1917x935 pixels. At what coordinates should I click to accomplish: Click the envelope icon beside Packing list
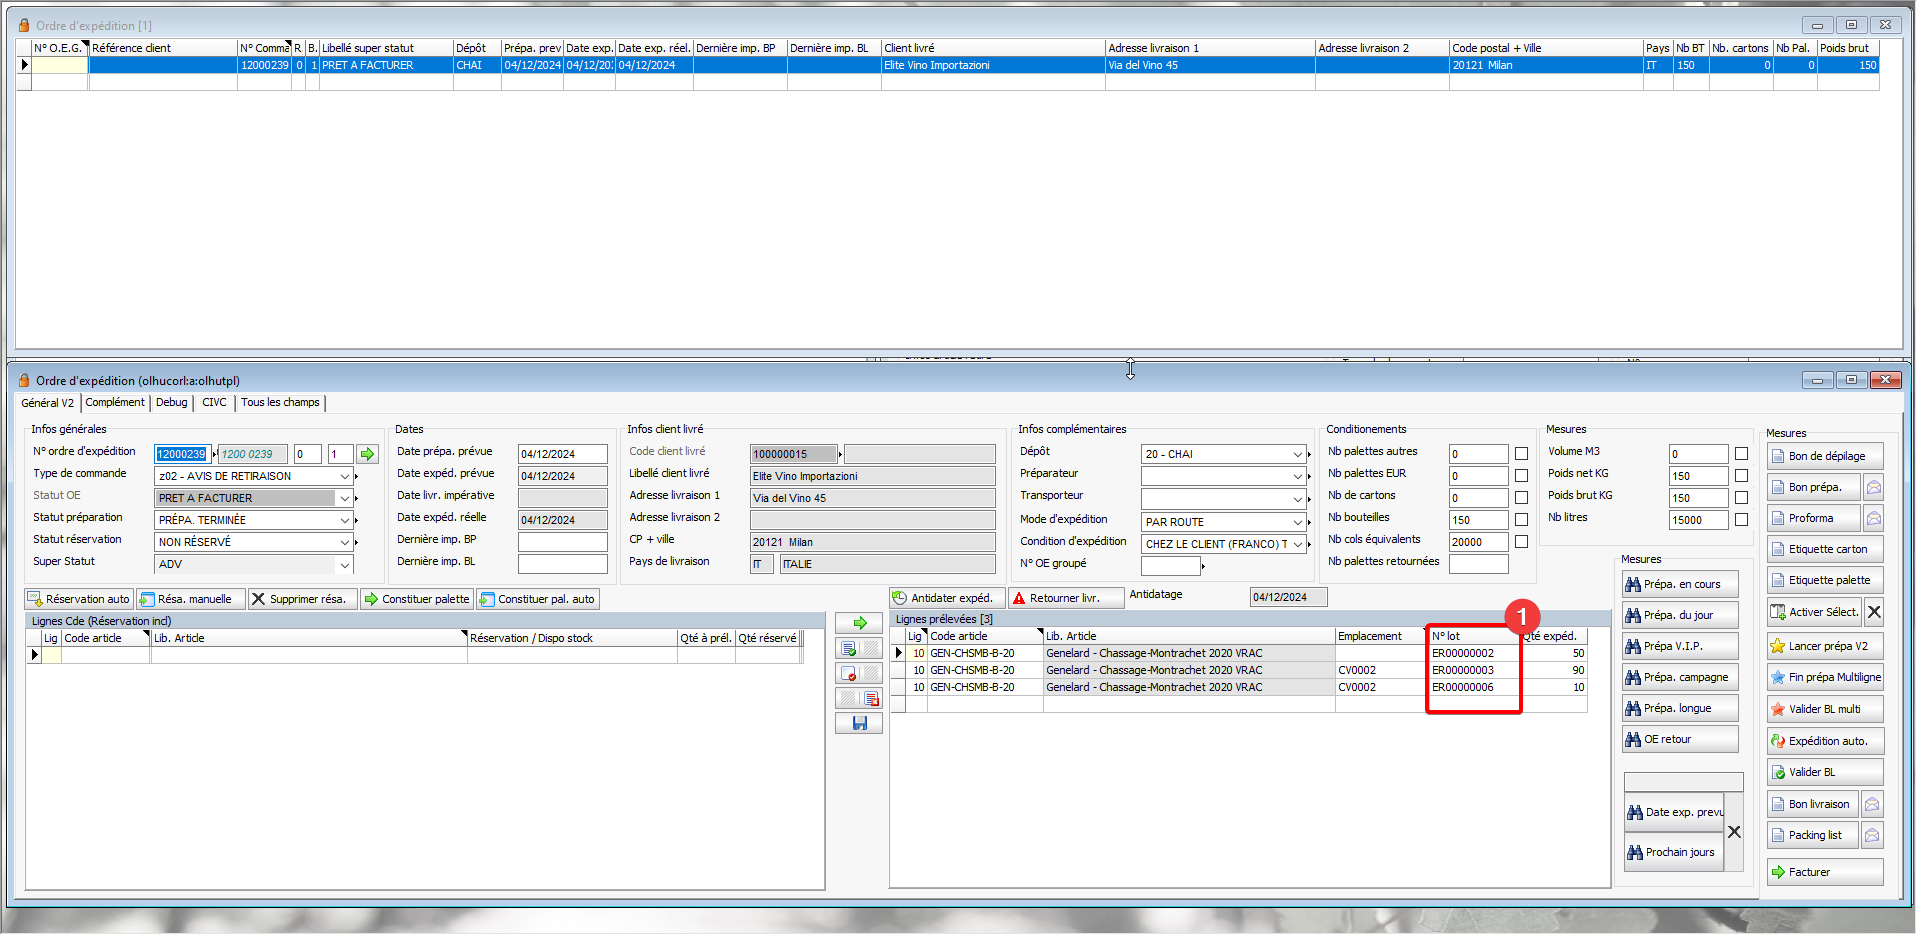click(1873, 835)
